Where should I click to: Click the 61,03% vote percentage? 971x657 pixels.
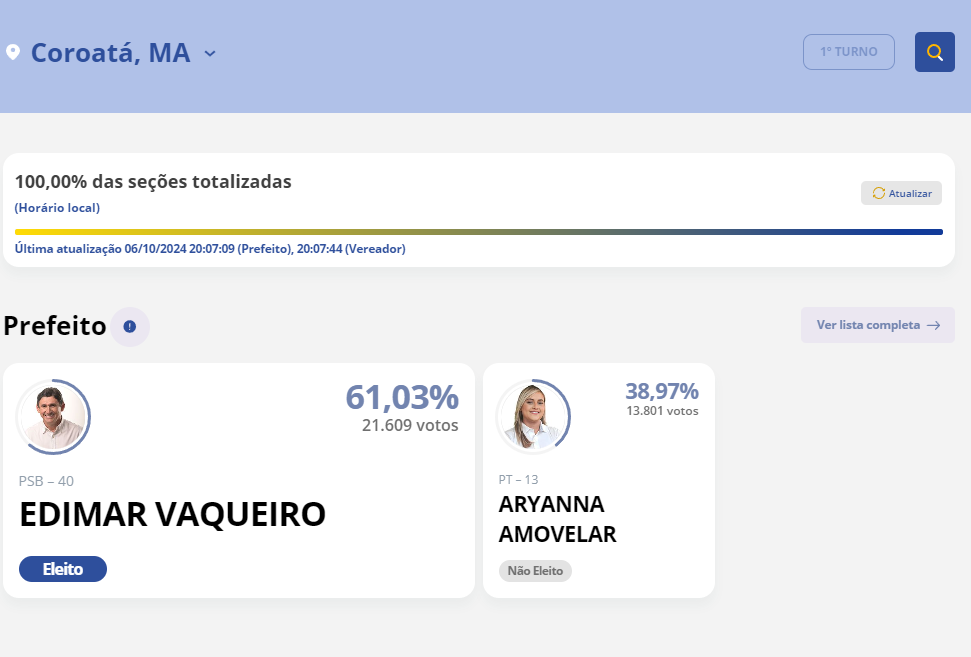point(402,397)
